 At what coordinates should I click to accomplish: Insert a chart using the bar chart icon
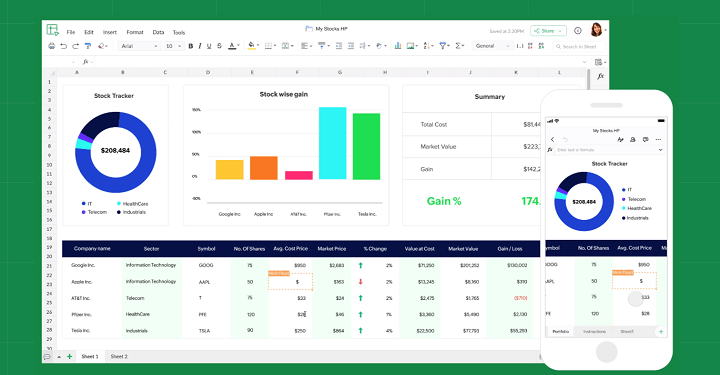tap(398, 45)
